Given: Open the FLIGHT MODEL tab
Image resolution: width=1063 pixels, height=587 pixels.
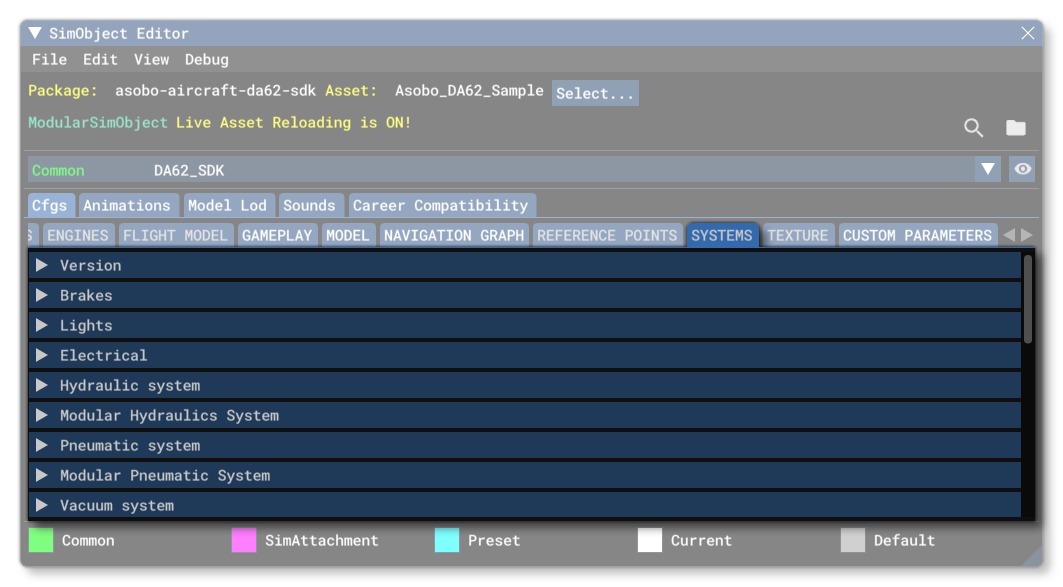Looking at the screenshot, I should 175,234.
